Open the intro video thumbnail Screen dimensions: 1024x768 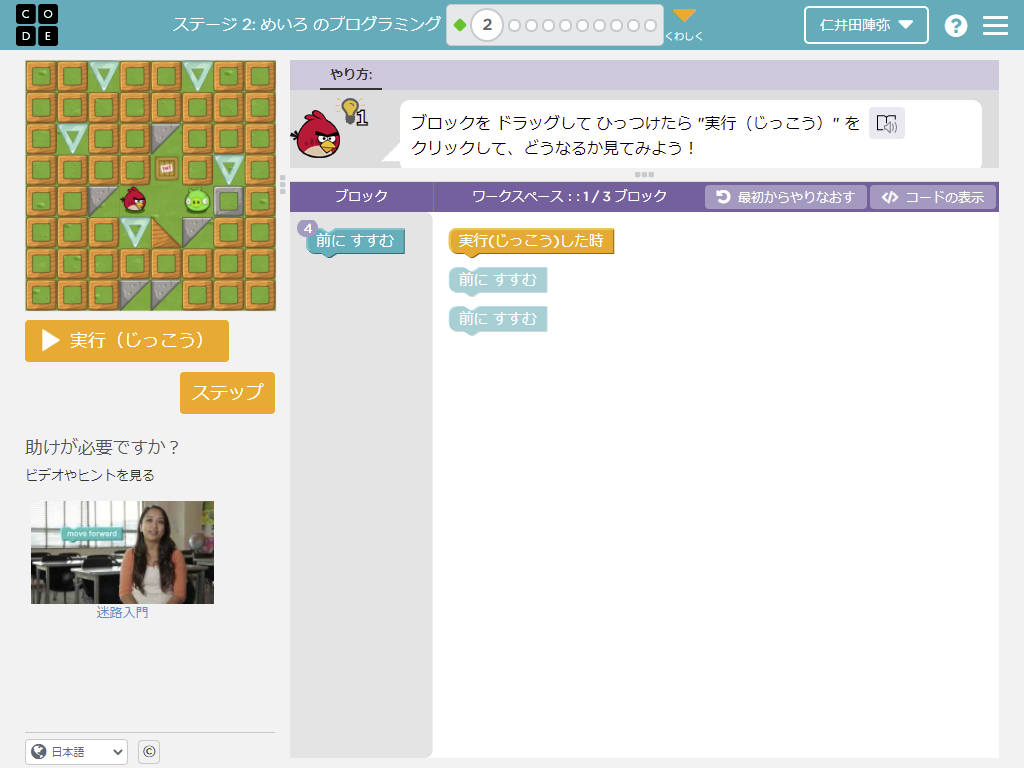pyautogui.click(x=122, y=552)
